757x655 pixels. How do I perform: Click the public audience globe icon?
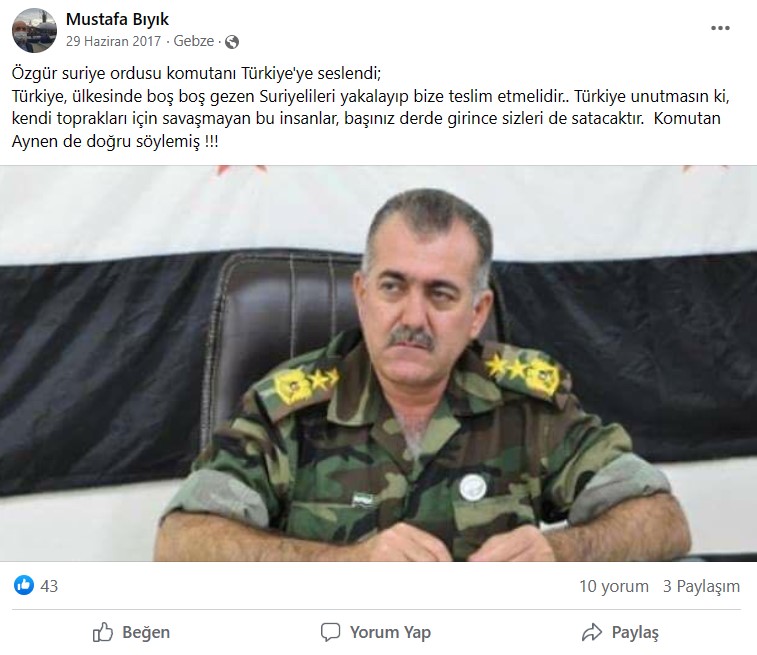pyautogui.click(x=232, y=42)
